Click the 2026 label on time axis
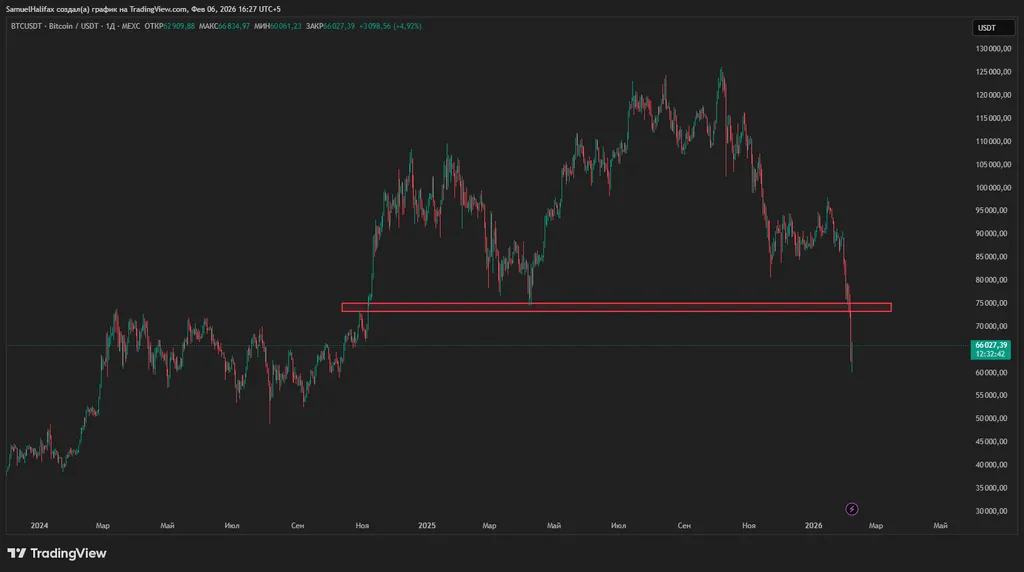 point(815,525)
